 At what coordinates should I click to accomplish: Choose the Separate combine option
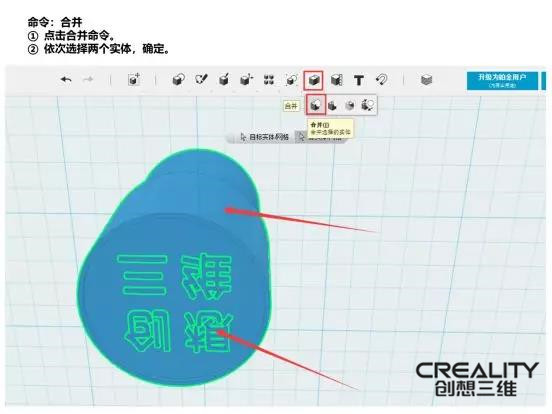[x=368, y=105]
